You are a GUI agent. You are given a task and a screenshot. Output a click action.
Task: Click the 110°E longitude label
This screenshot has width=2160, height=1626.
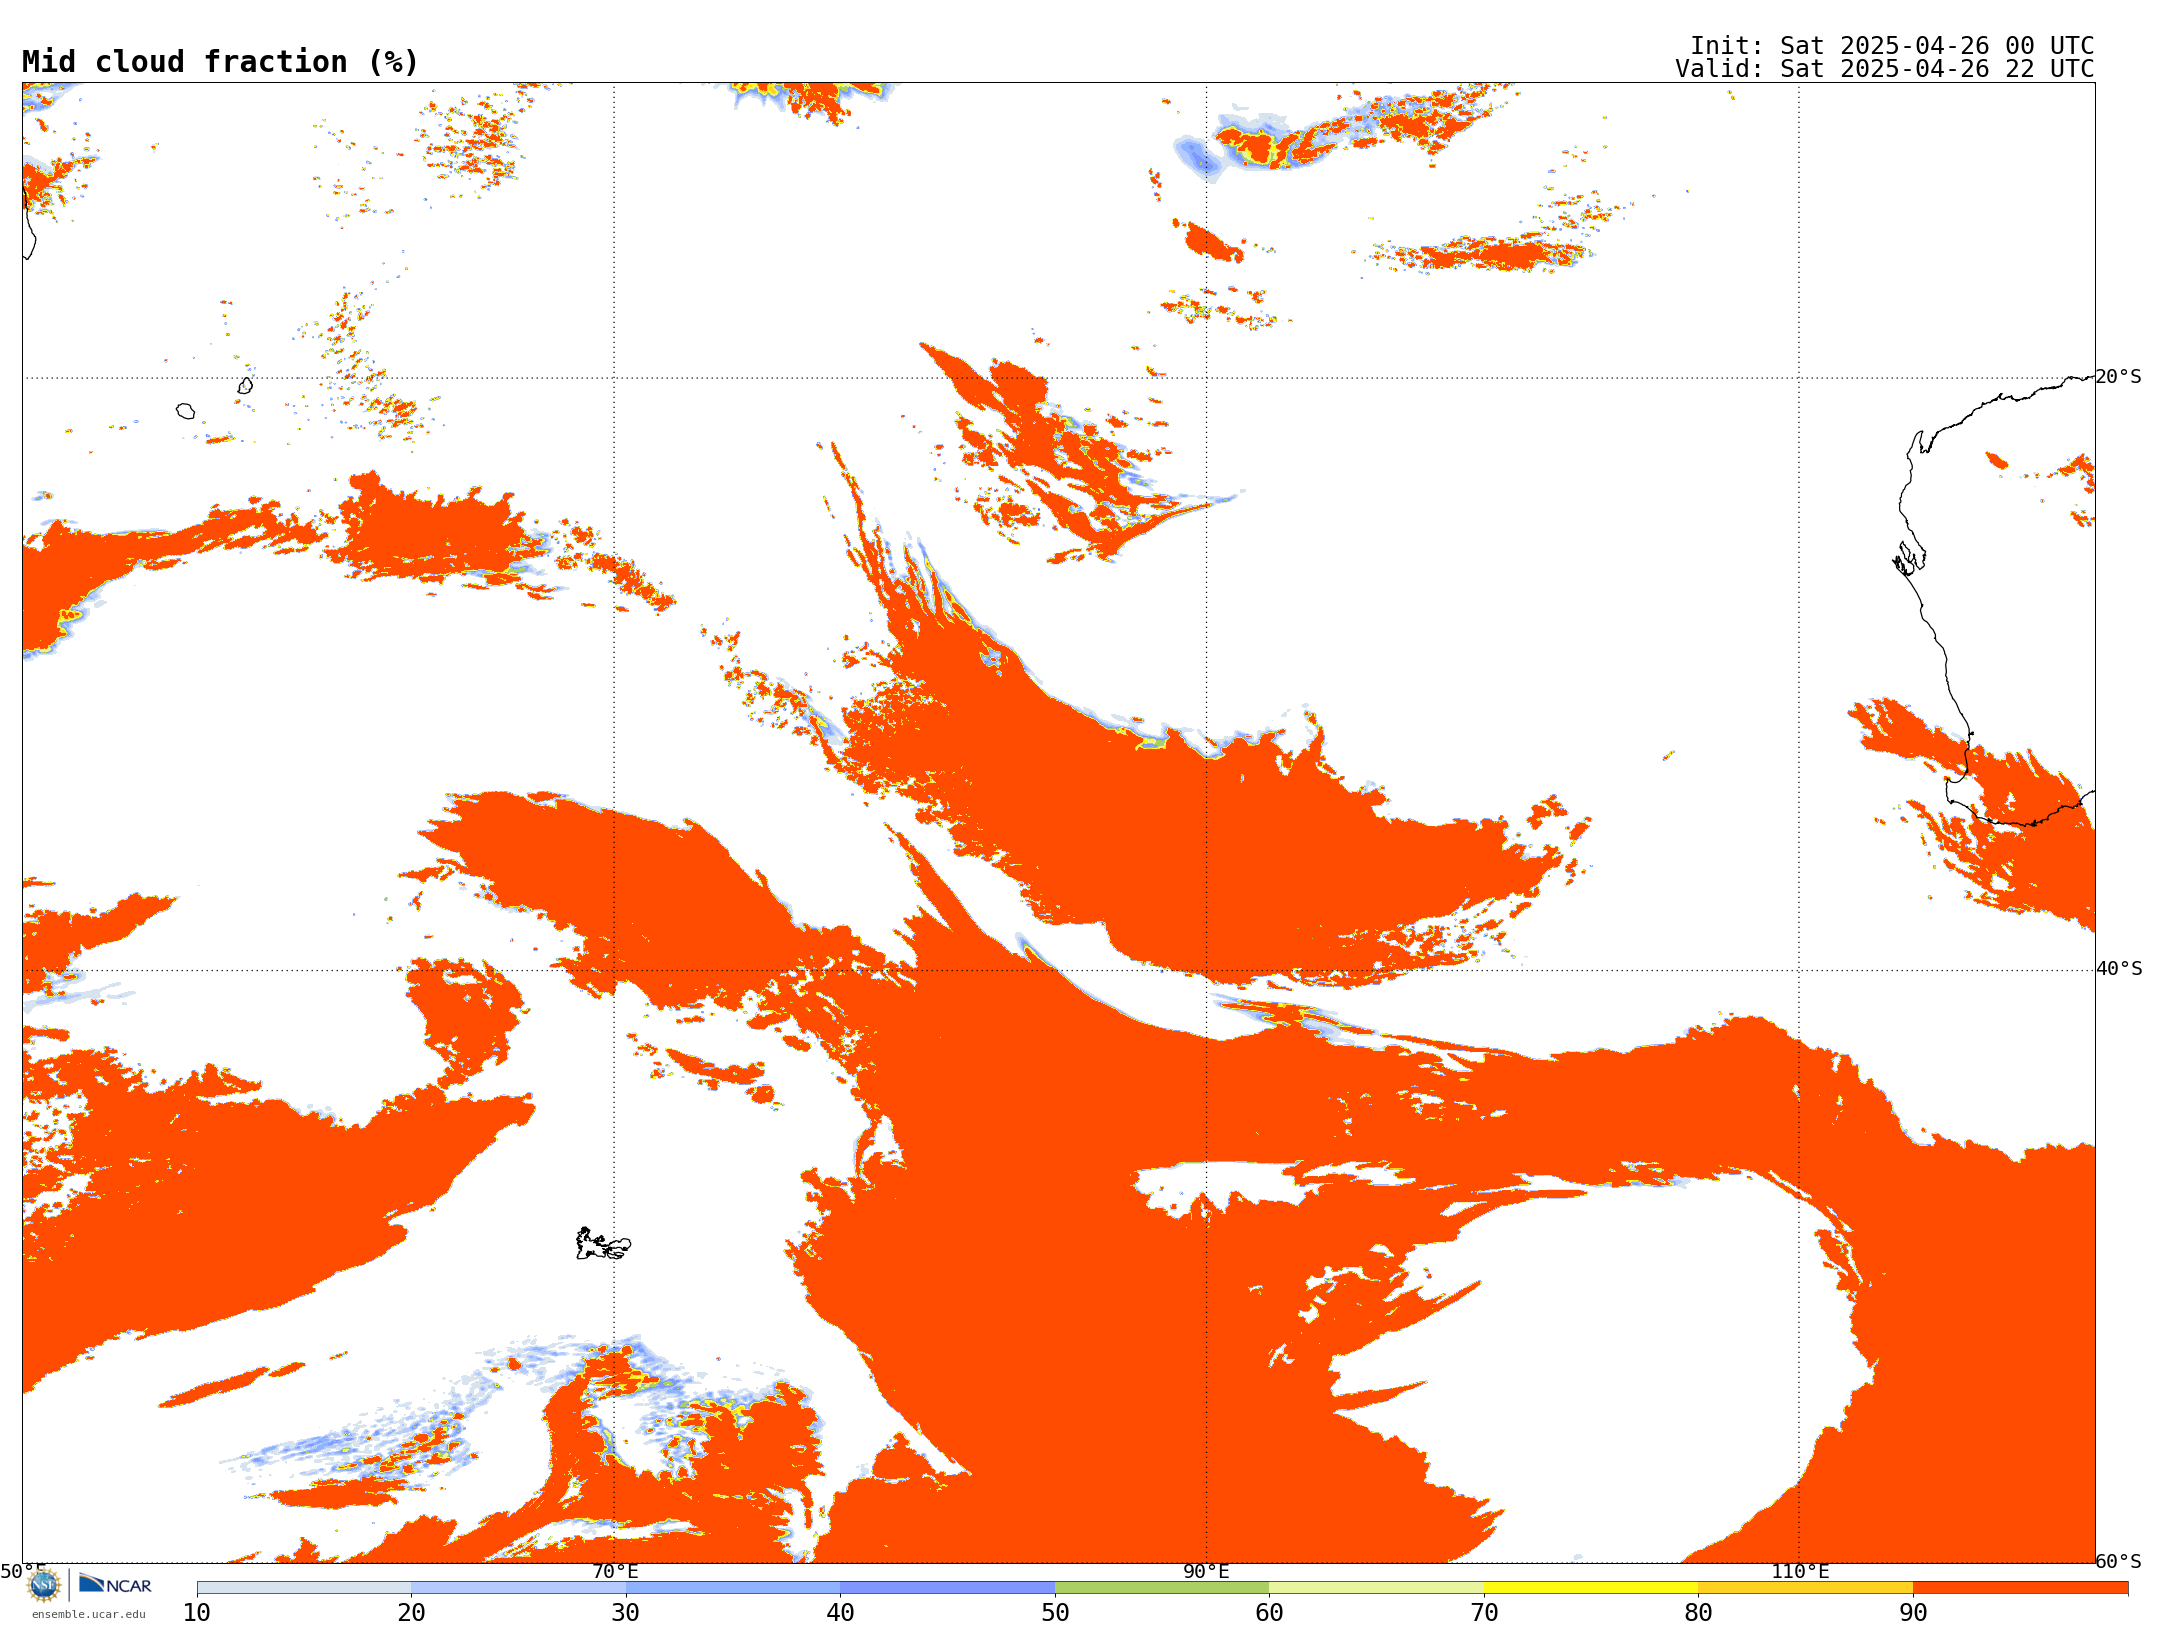coord(1800,1572)
